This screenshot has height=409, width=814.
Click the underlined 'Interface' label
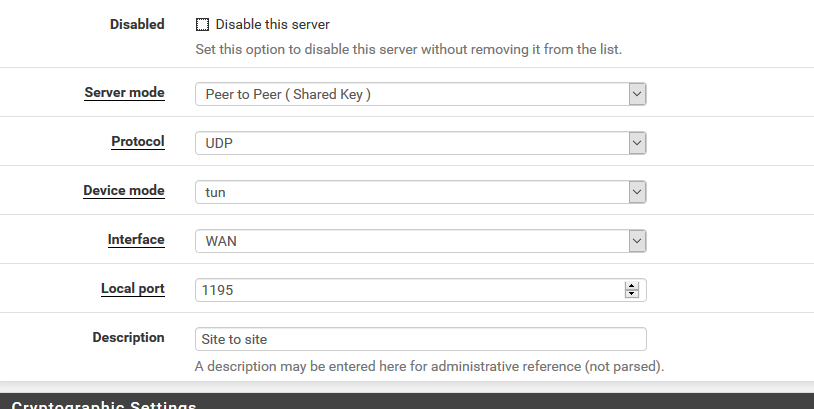136,239
